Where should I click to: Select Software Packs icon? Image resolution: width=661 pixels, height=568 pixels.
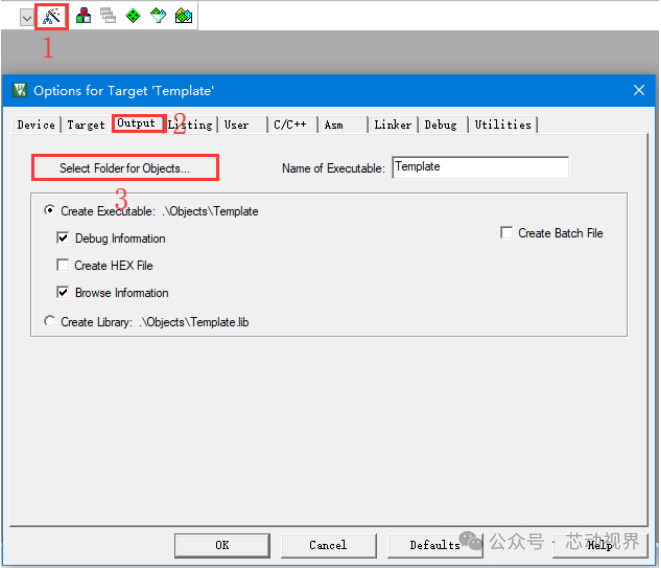158,16
